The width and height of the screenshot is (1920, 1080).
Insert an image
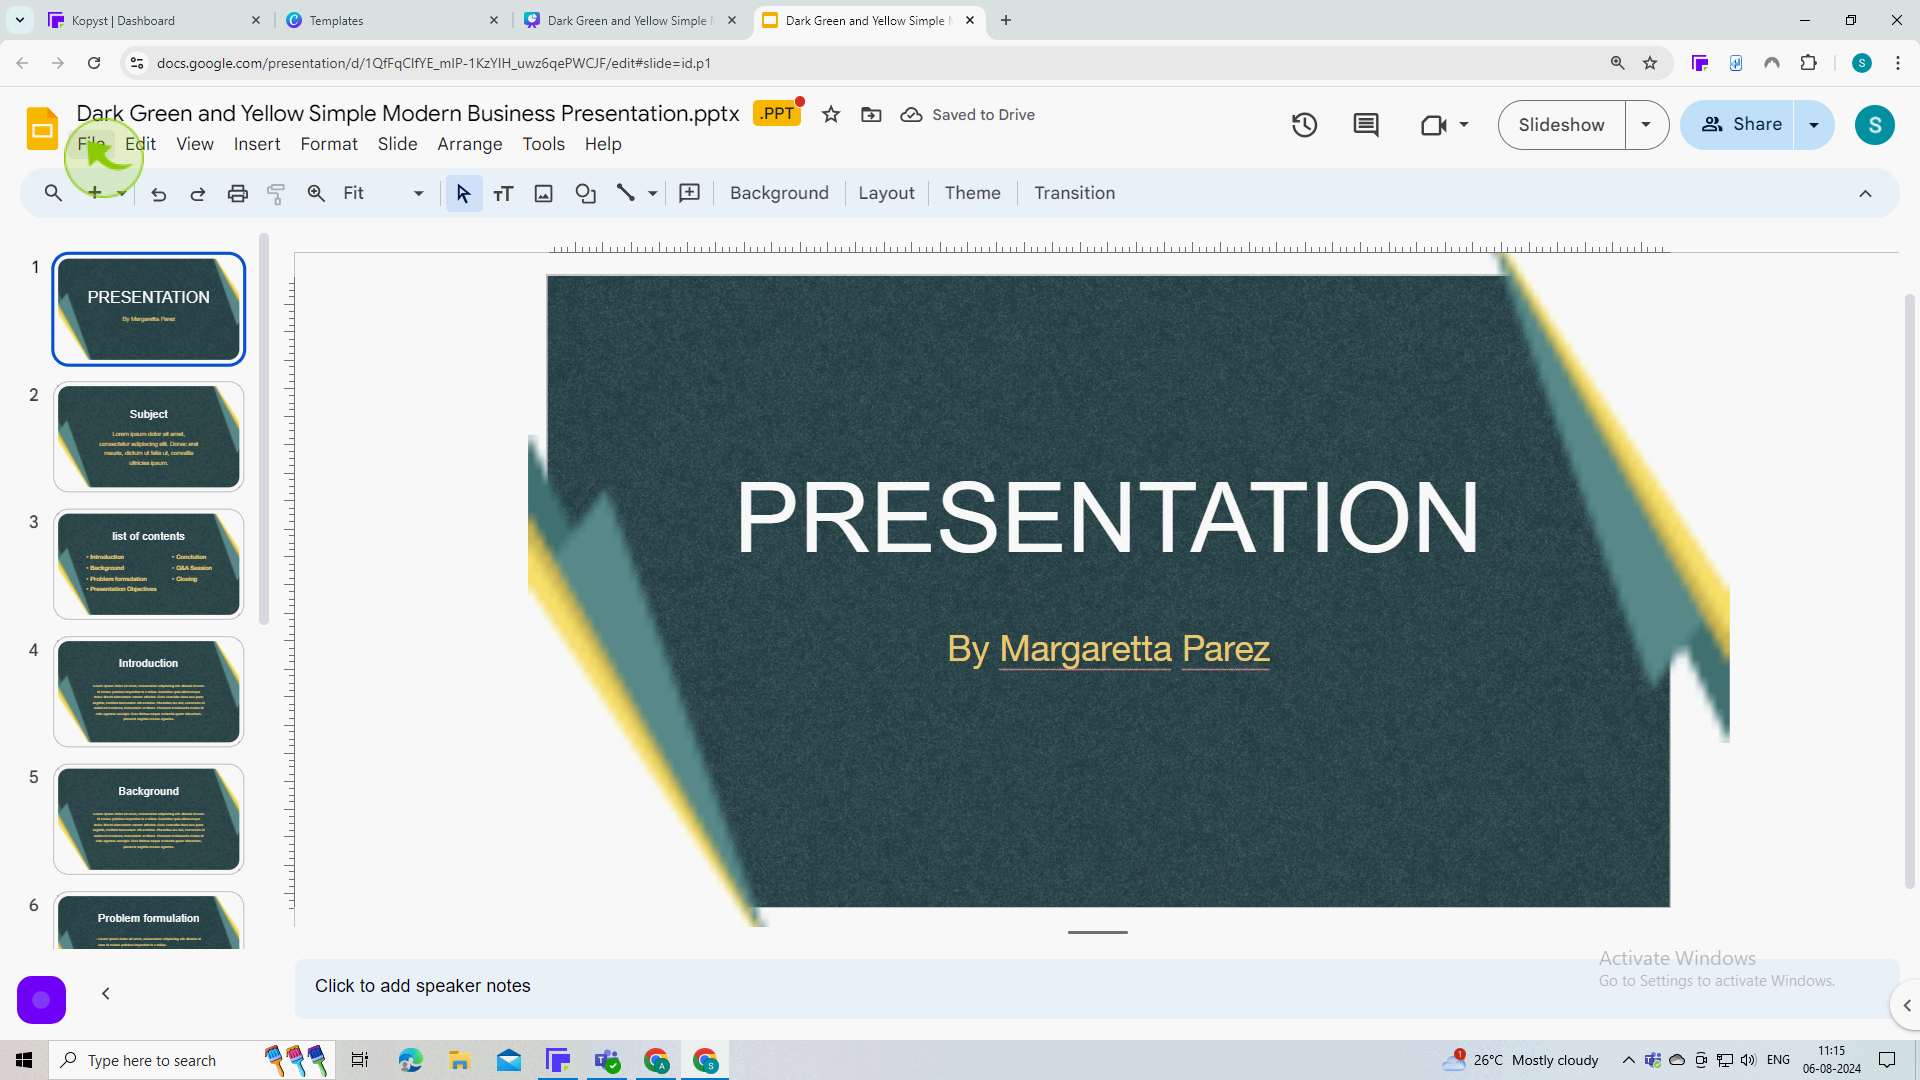click(x=543, y=194)
